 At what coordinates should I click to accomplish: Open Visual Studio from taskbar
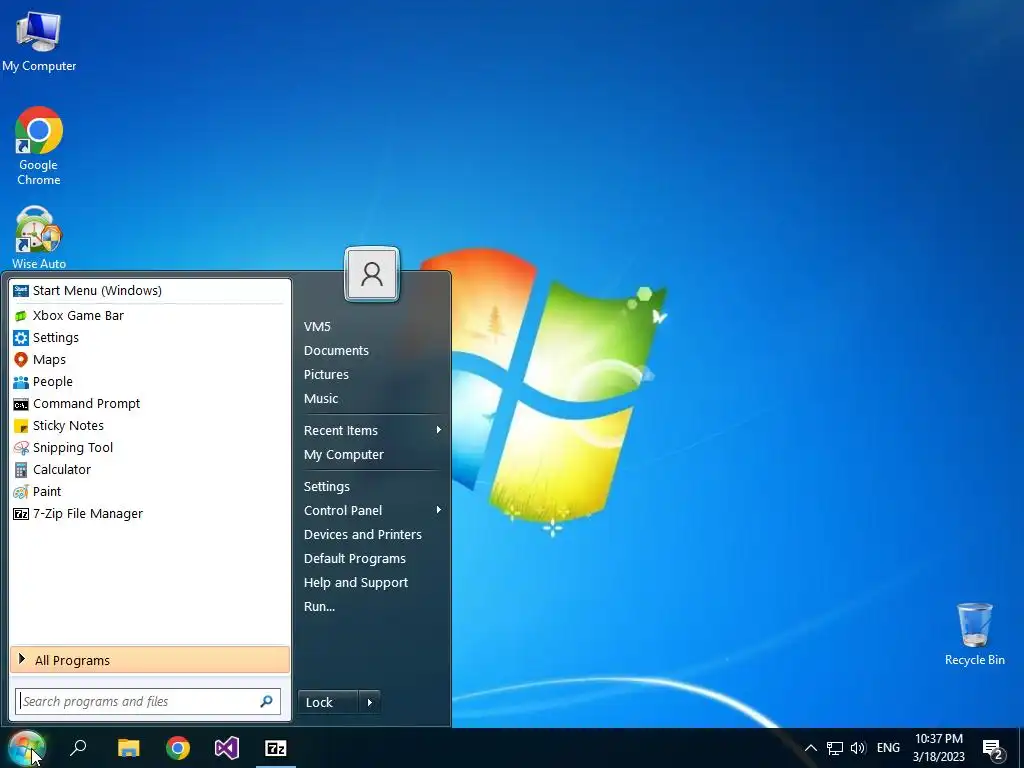click(227, 748)
